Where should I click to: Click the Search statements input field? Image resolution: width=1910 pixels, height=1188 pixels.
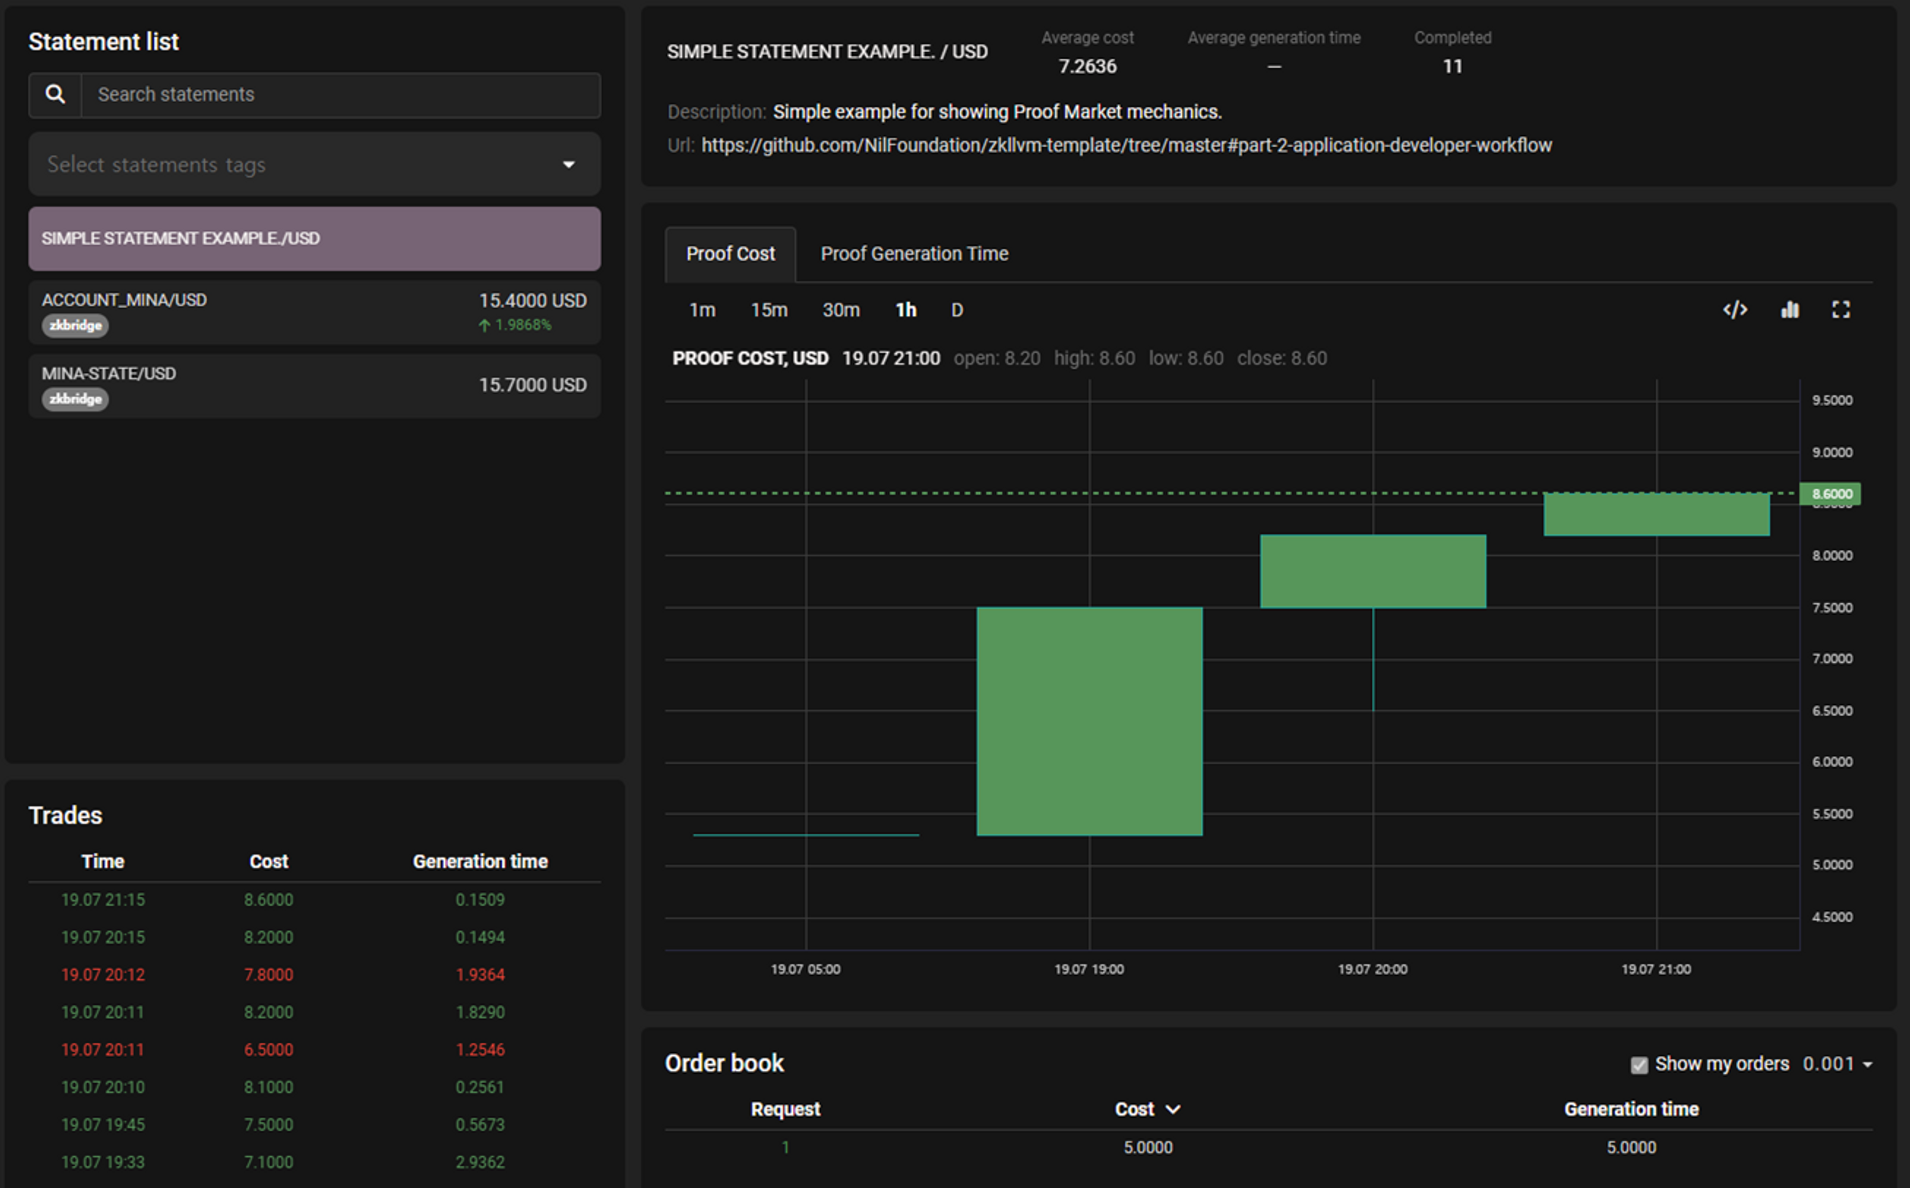click(x=340, y=95)
